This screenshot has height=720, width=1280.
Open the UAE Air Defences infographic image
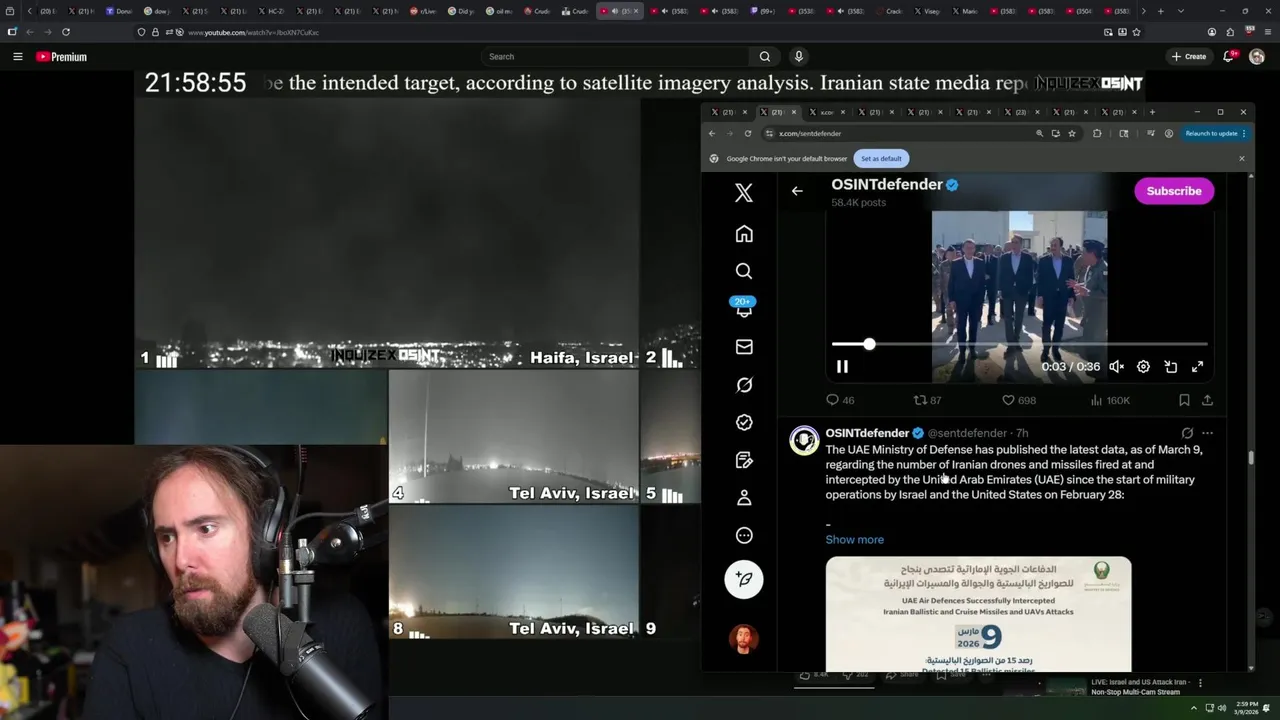pos(979,614)
